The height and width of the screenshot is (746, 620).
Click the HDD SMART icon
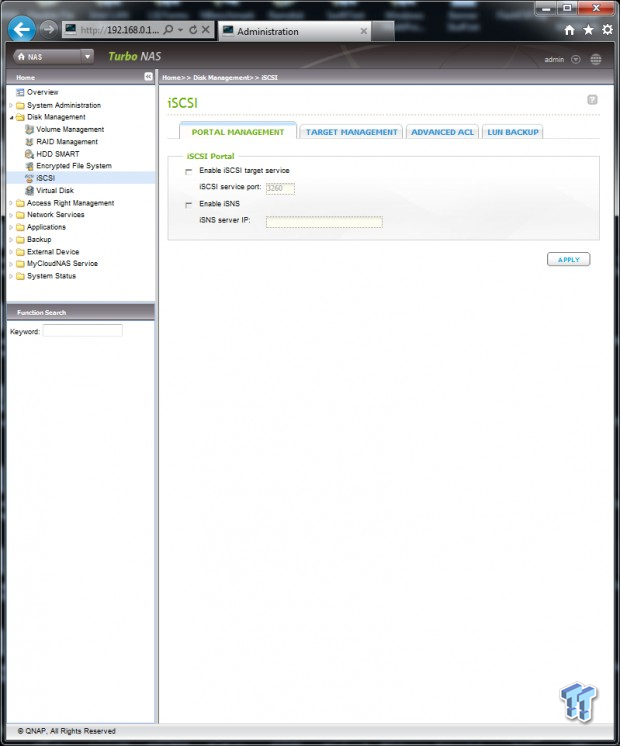(30, 154)
